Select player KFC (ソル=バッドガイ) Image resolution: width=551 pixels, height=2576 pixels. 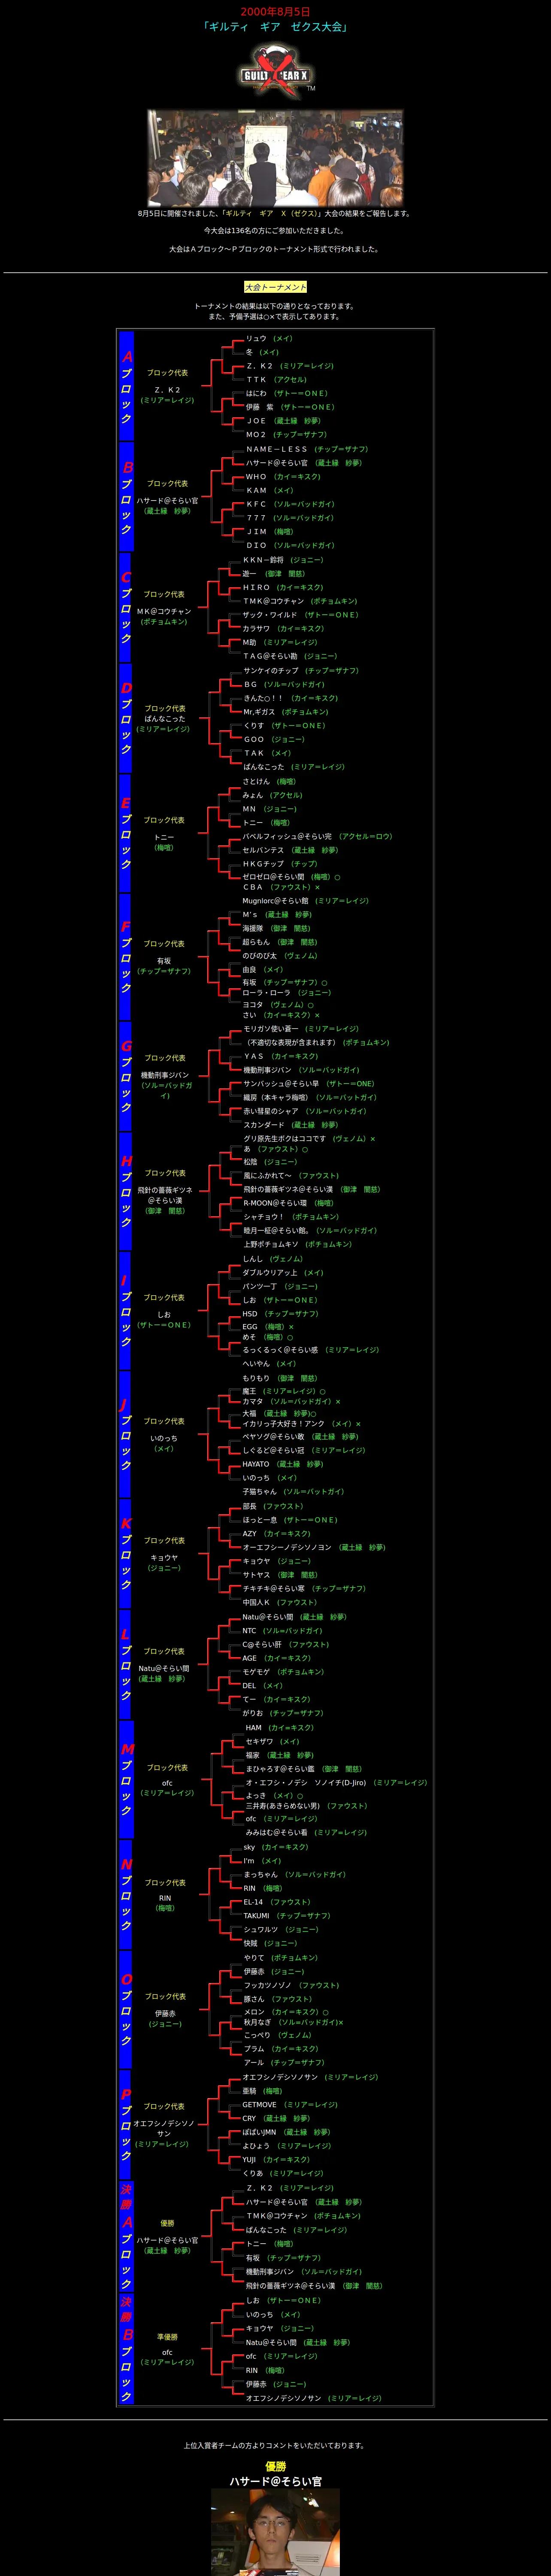coord(290,504)
